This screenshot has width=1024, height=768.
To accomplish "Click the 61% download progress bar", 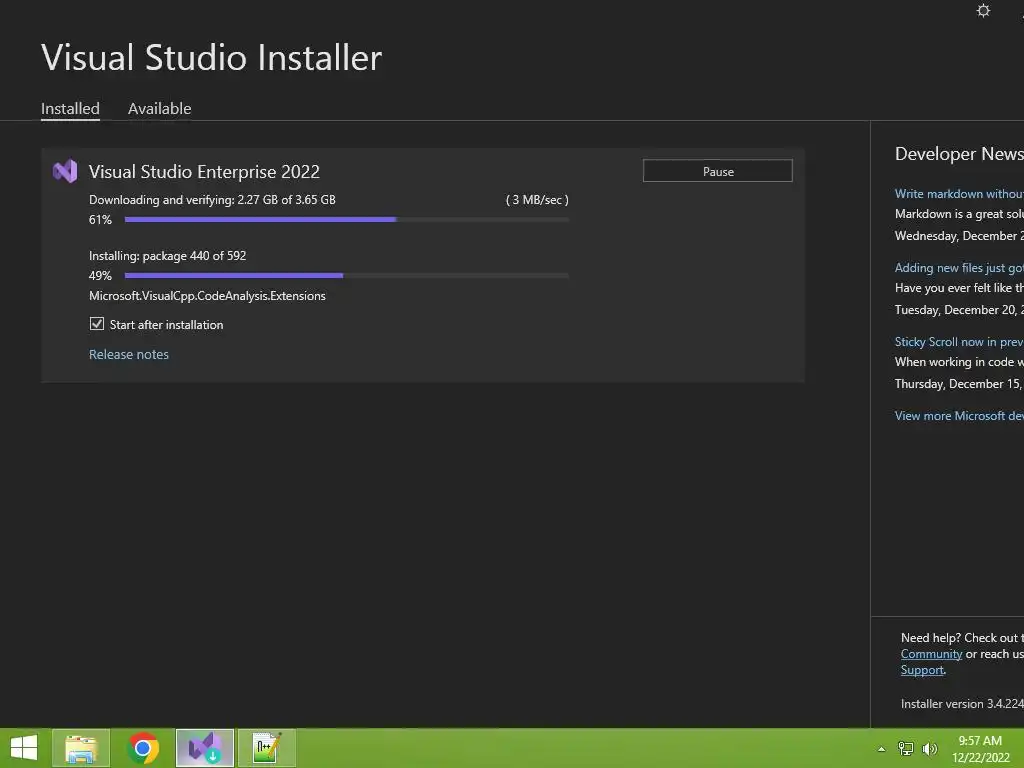I will [x=347, y=219].
